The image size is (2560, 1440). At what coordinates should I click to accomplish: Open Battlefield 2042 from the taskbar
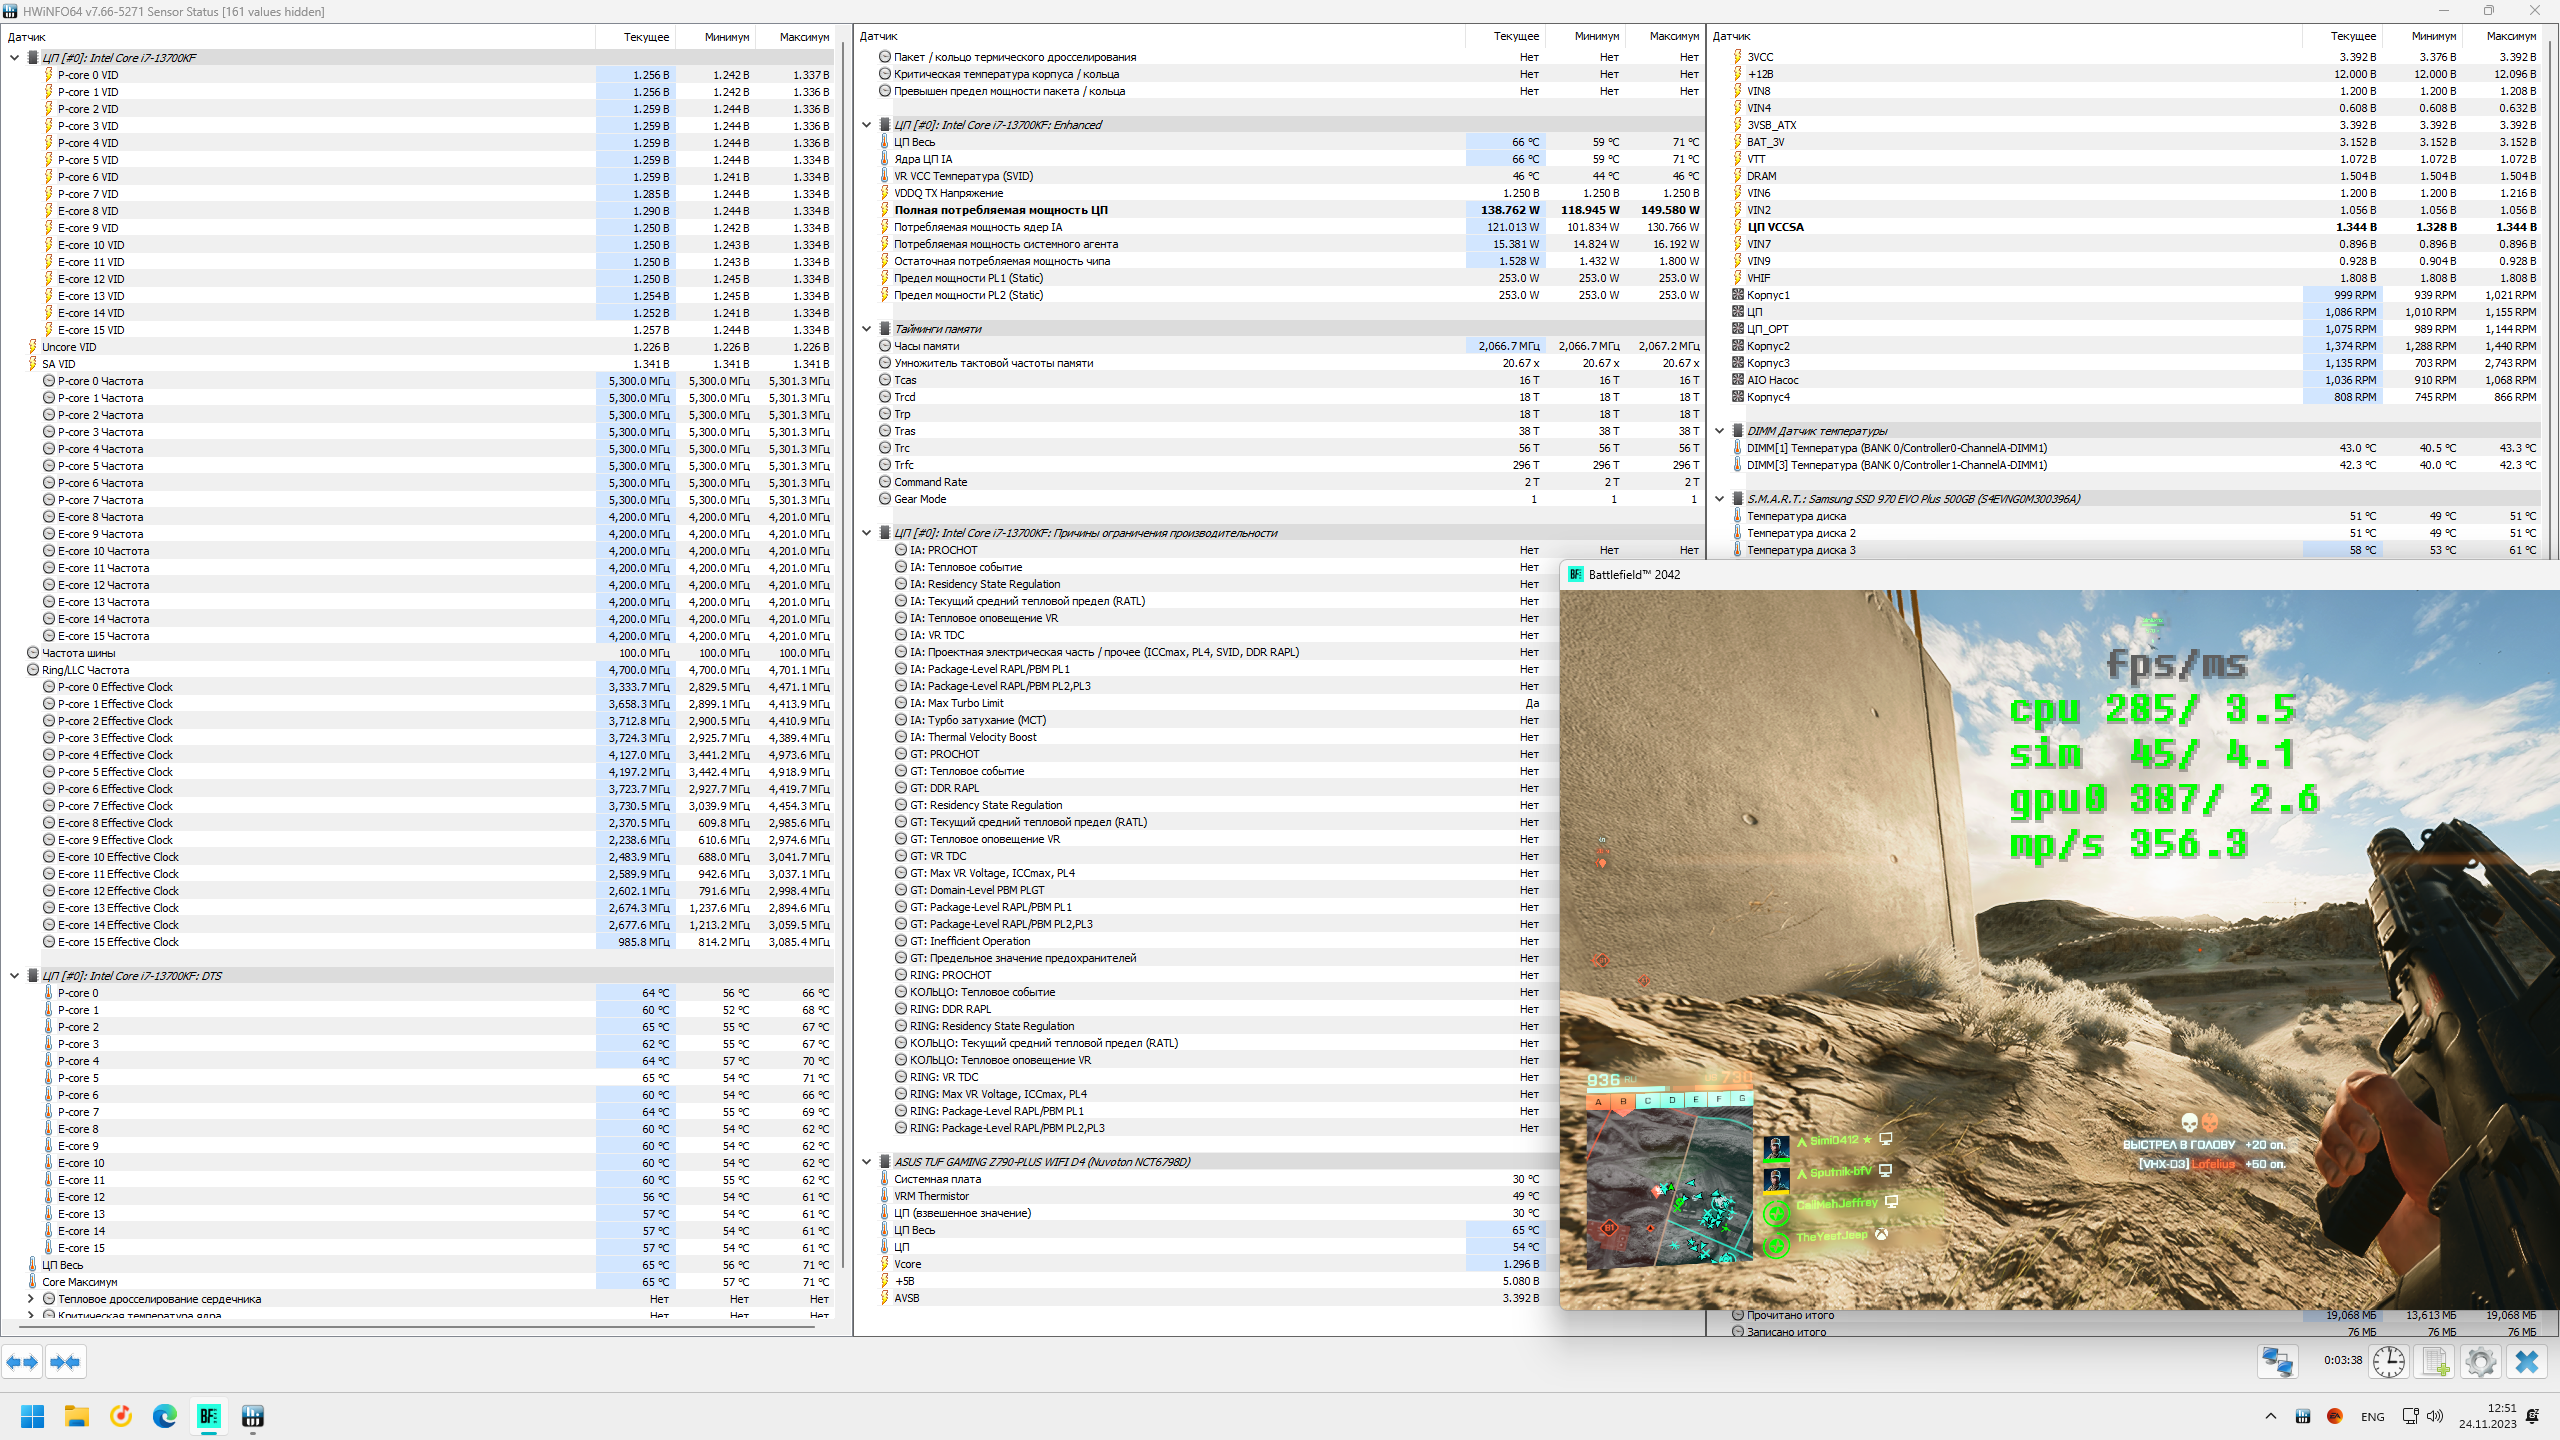click(x=209, y=1416)
